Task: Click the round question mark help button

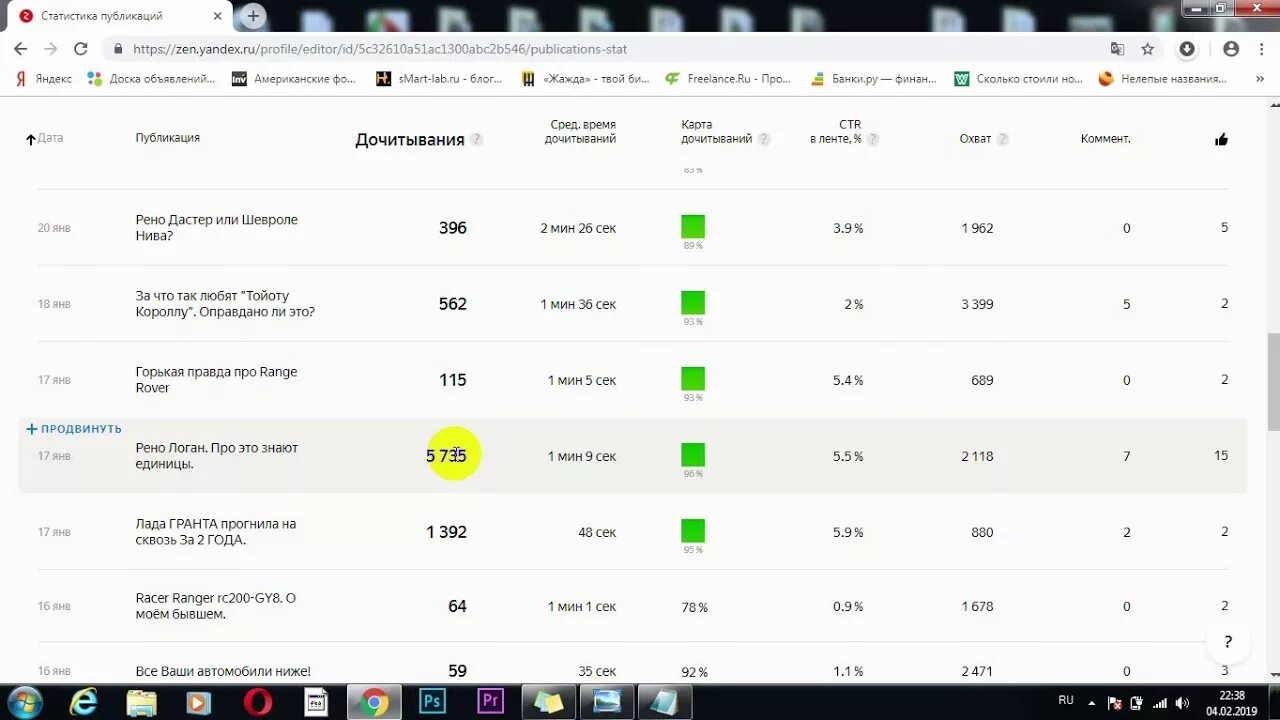Action: 1228,642
